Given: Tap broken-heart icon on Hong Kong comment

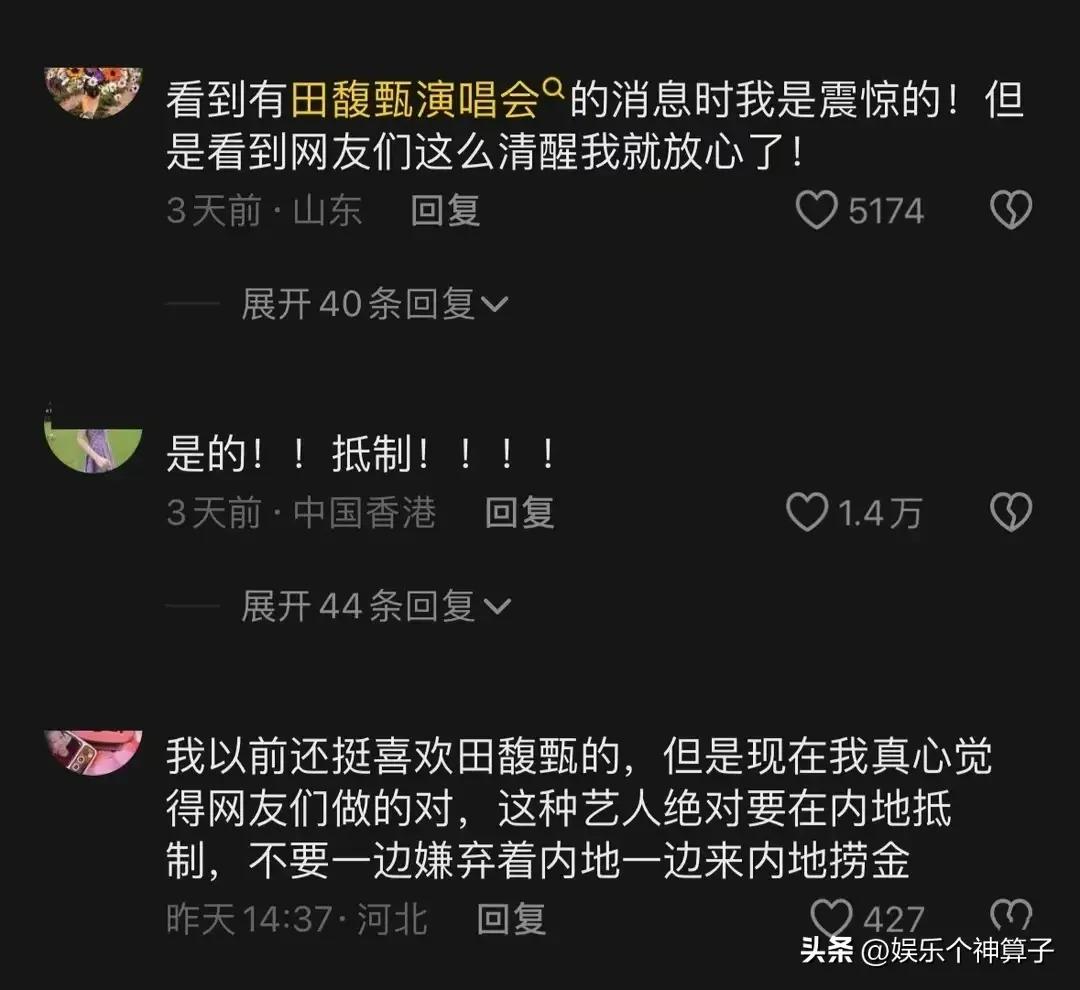Looking at the screenshot, I should point(1010,512).
